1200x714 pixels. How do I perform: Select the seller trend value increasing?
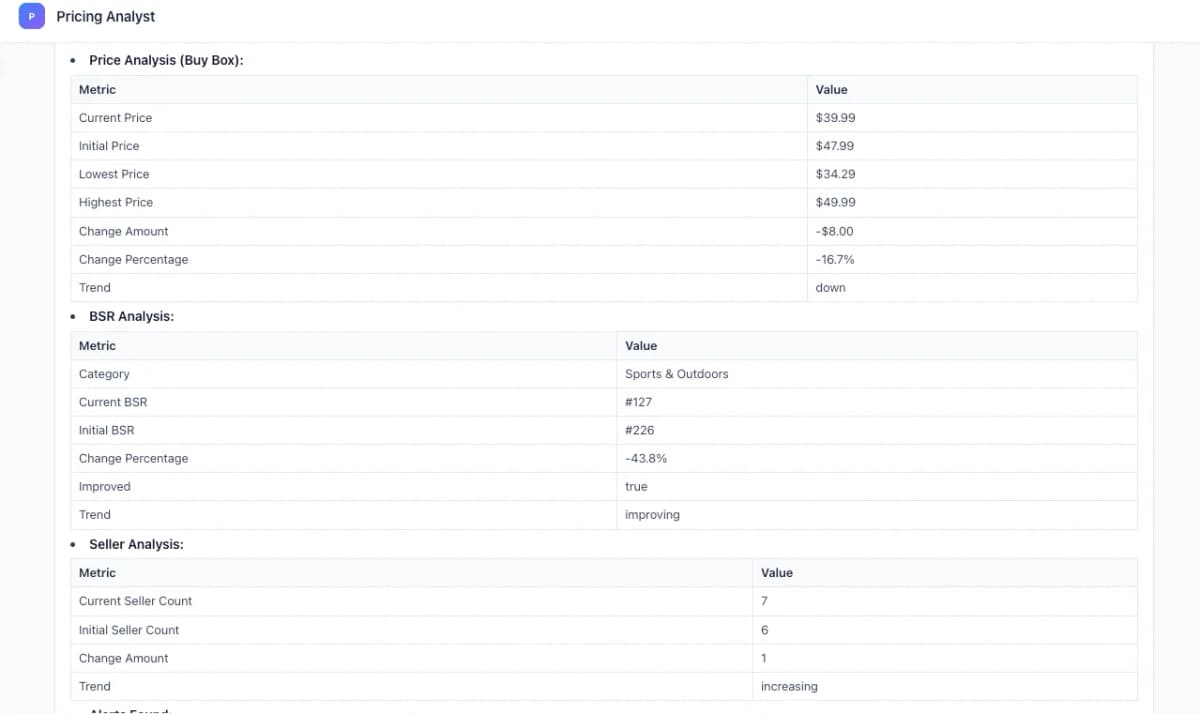point(789,687)
